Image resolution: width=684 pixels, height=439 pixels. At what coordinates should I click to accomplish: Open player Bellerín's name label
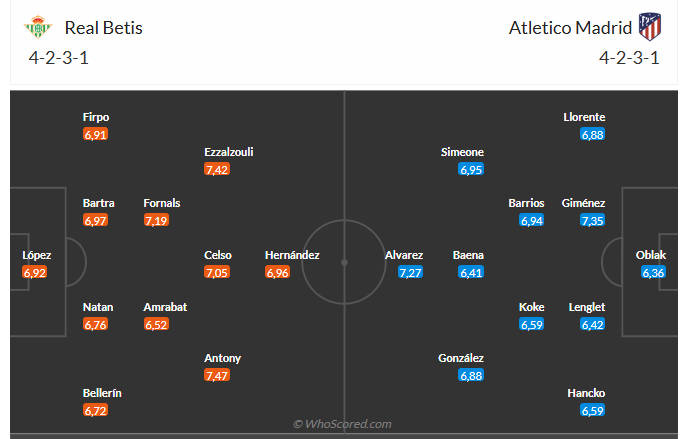[x=102, y=393]
